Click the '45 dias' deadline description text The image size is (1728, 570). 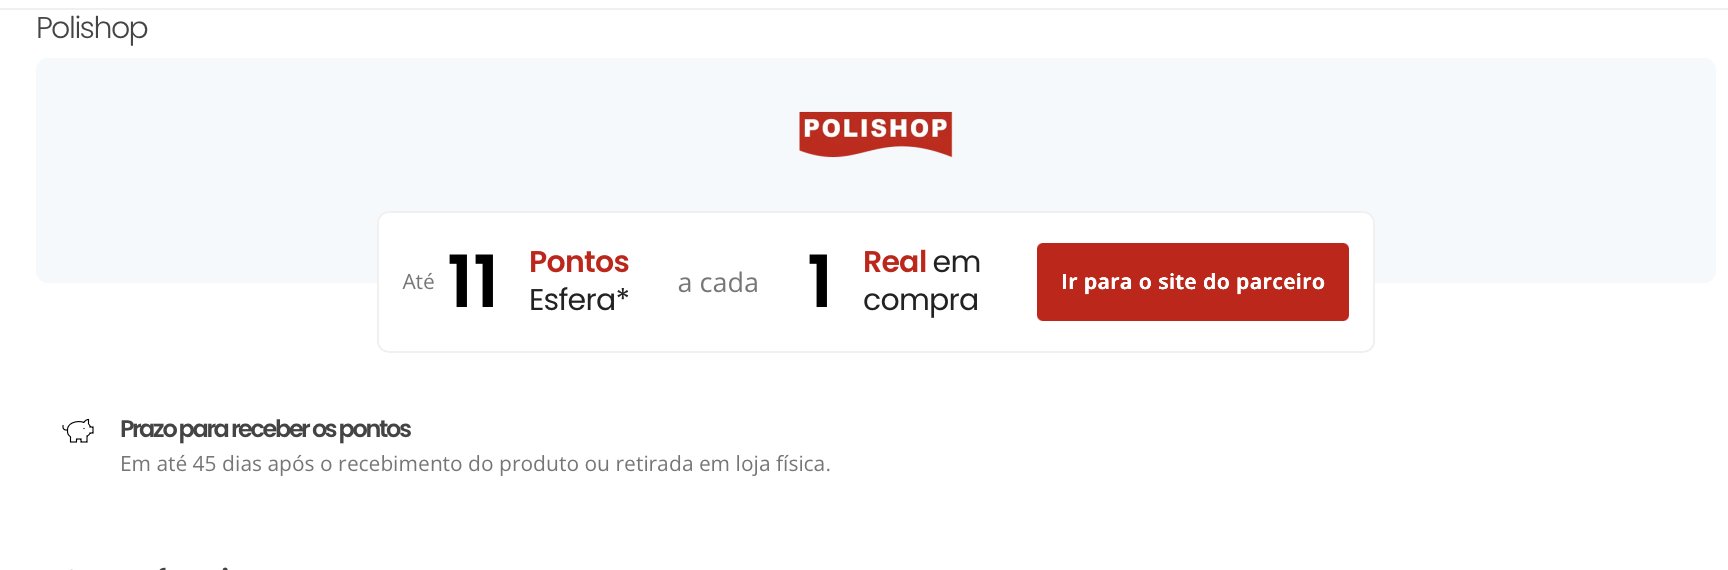(x=475, y=464)
